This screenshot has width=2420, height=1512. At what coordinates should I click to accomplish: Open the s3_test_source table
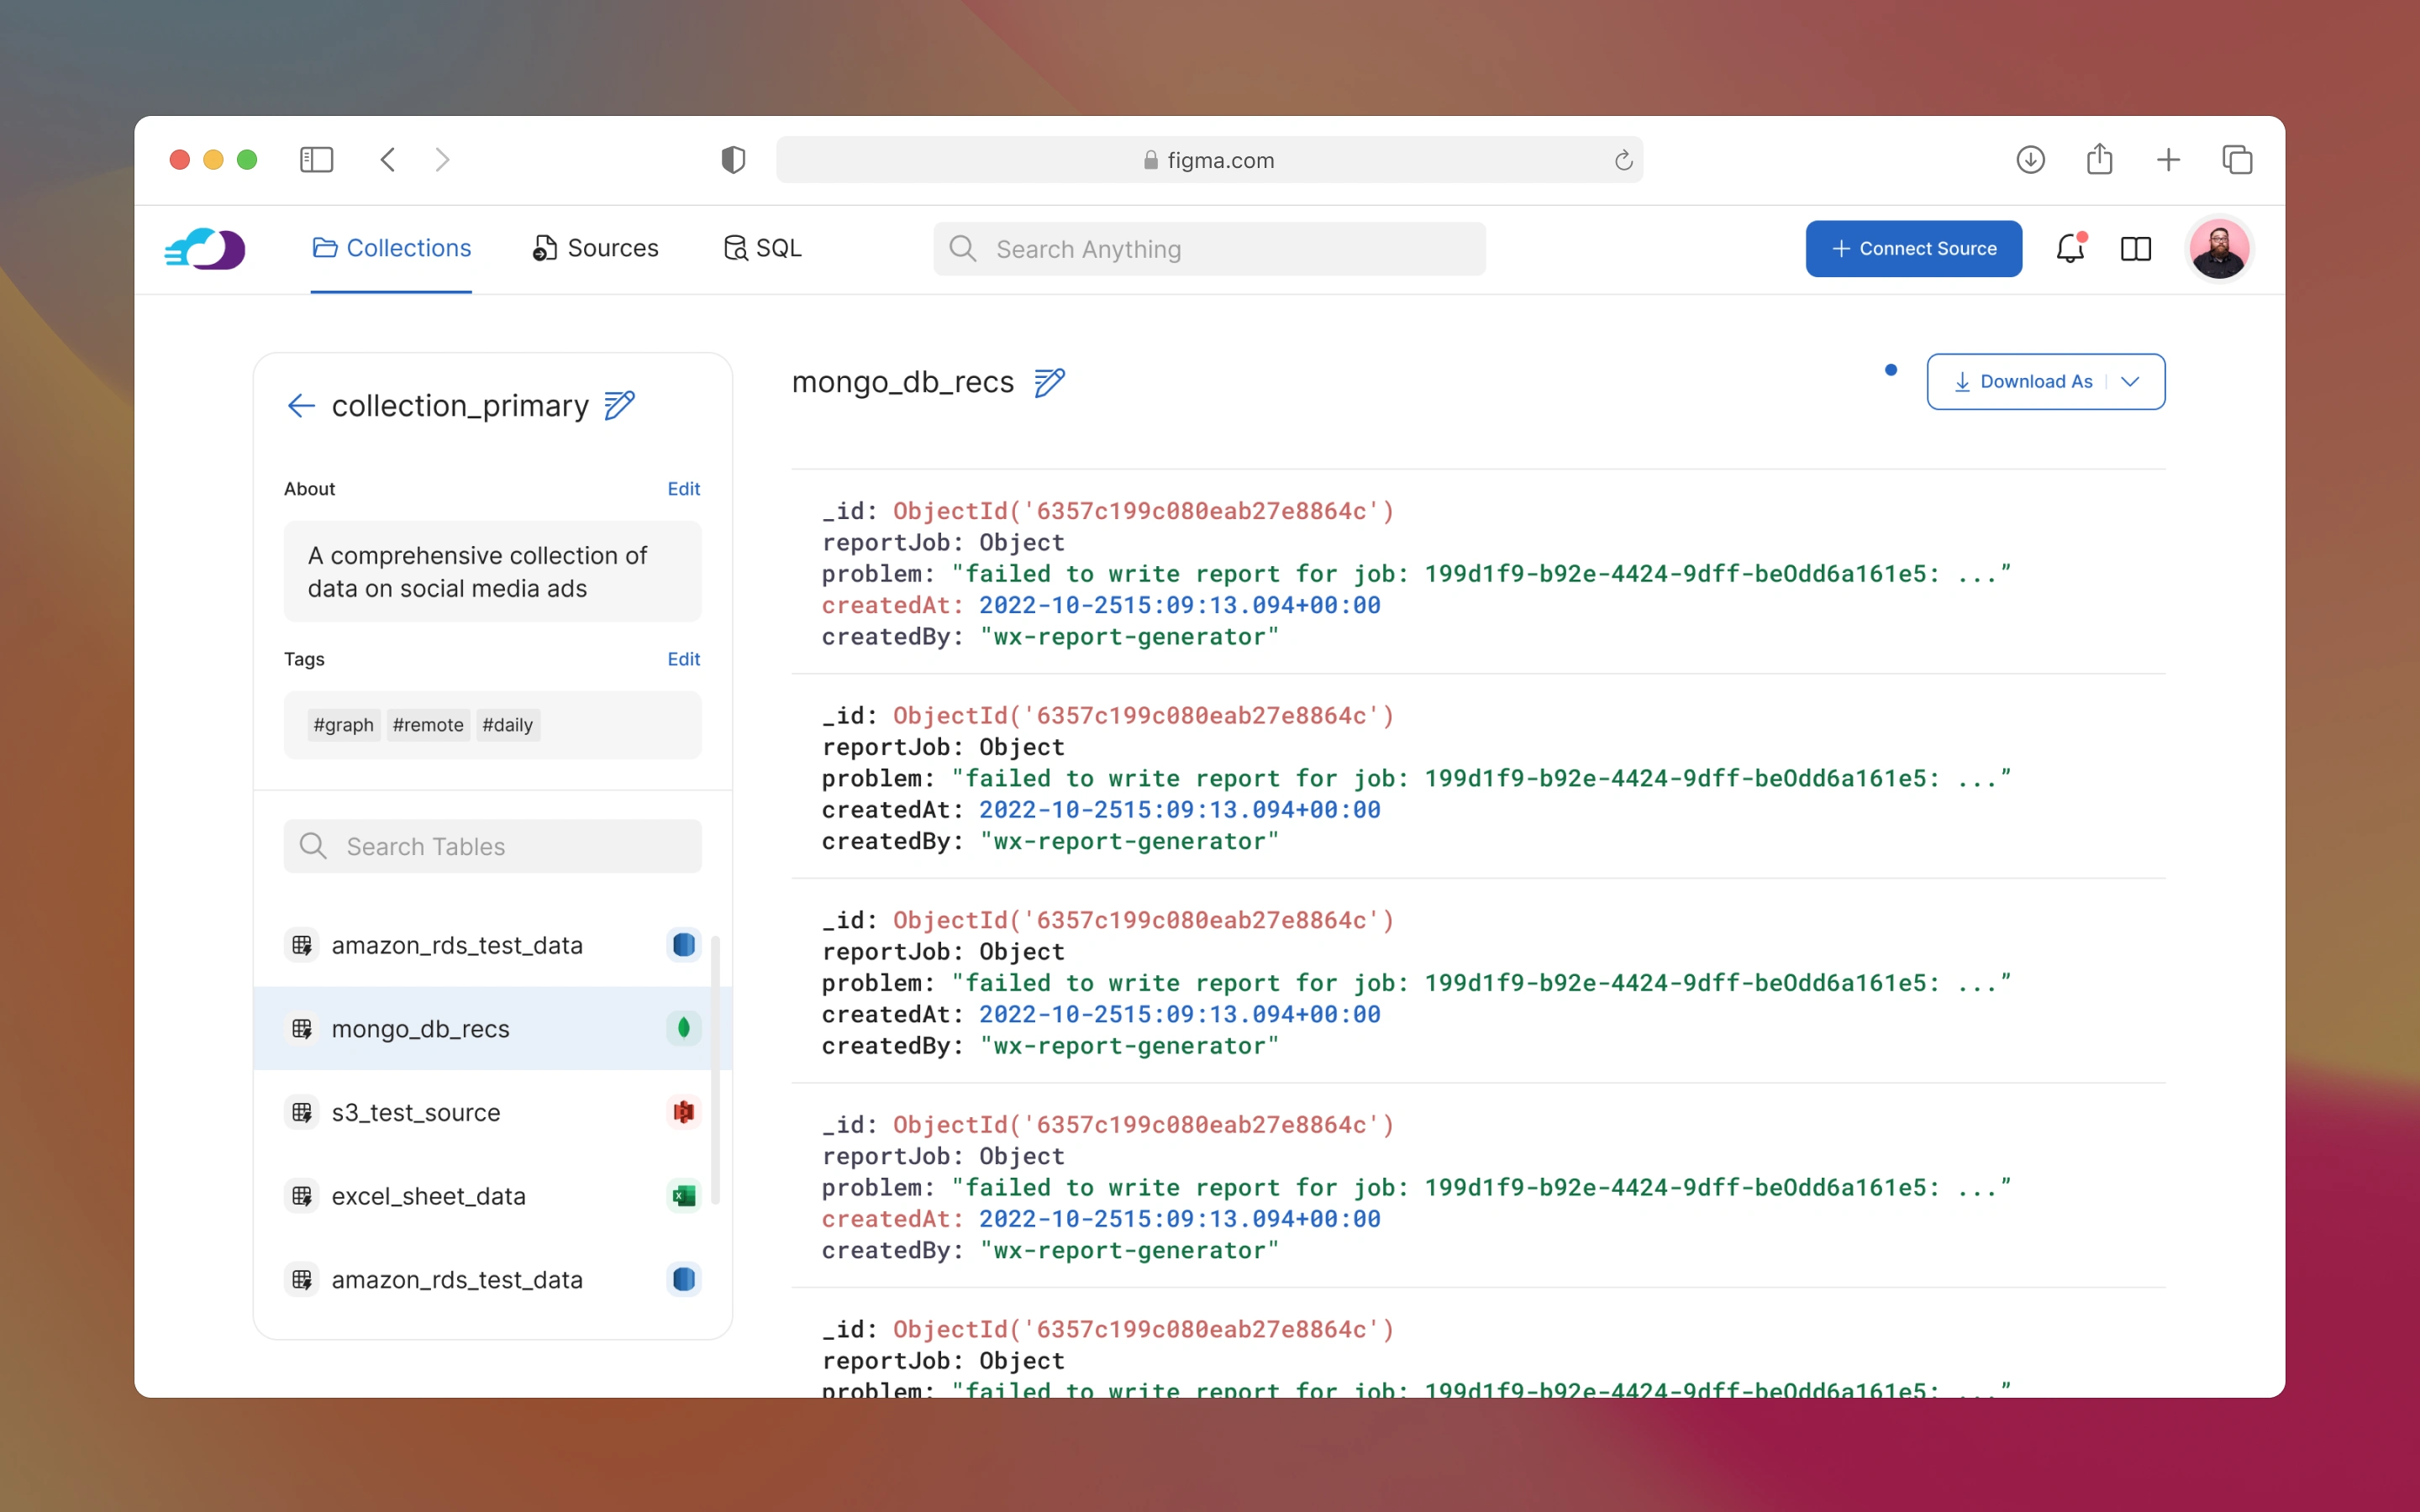pos(493,1112)
